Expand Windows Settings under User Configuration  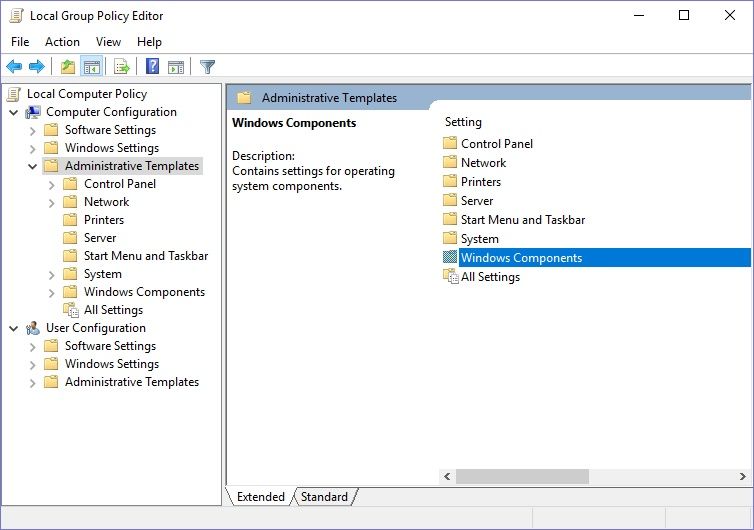click(x=33, y=365)
